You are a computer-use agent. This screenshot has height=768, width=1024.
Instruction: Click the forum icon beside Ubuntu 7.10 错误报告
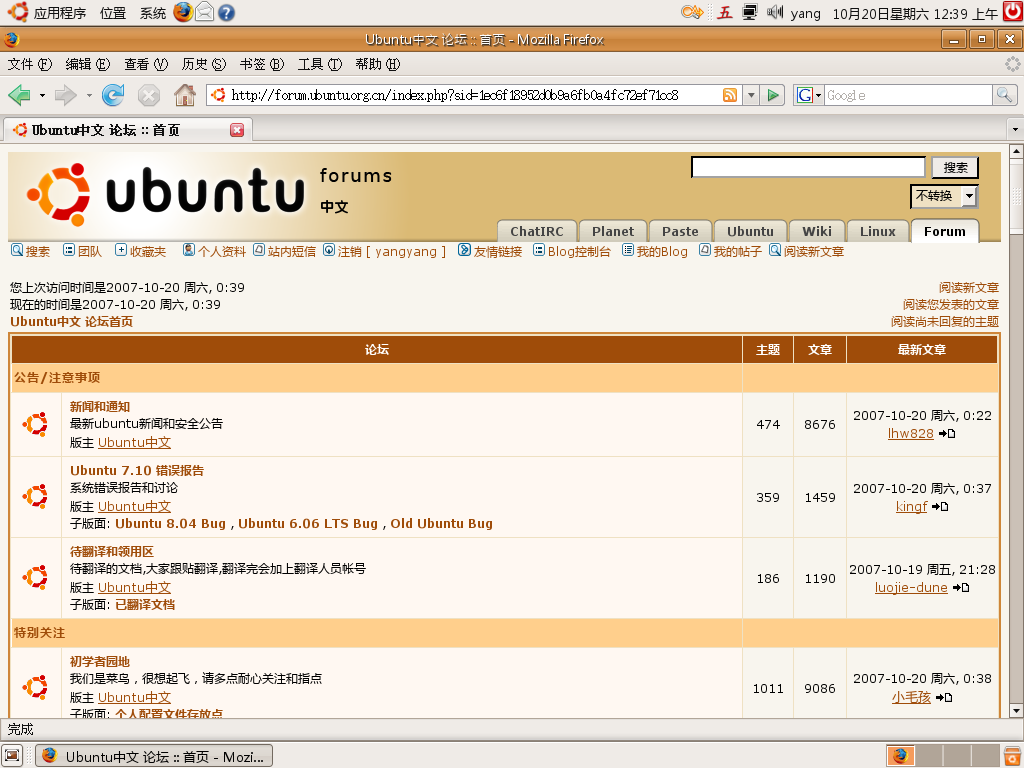pyautogui.click(x=35, y=497)
